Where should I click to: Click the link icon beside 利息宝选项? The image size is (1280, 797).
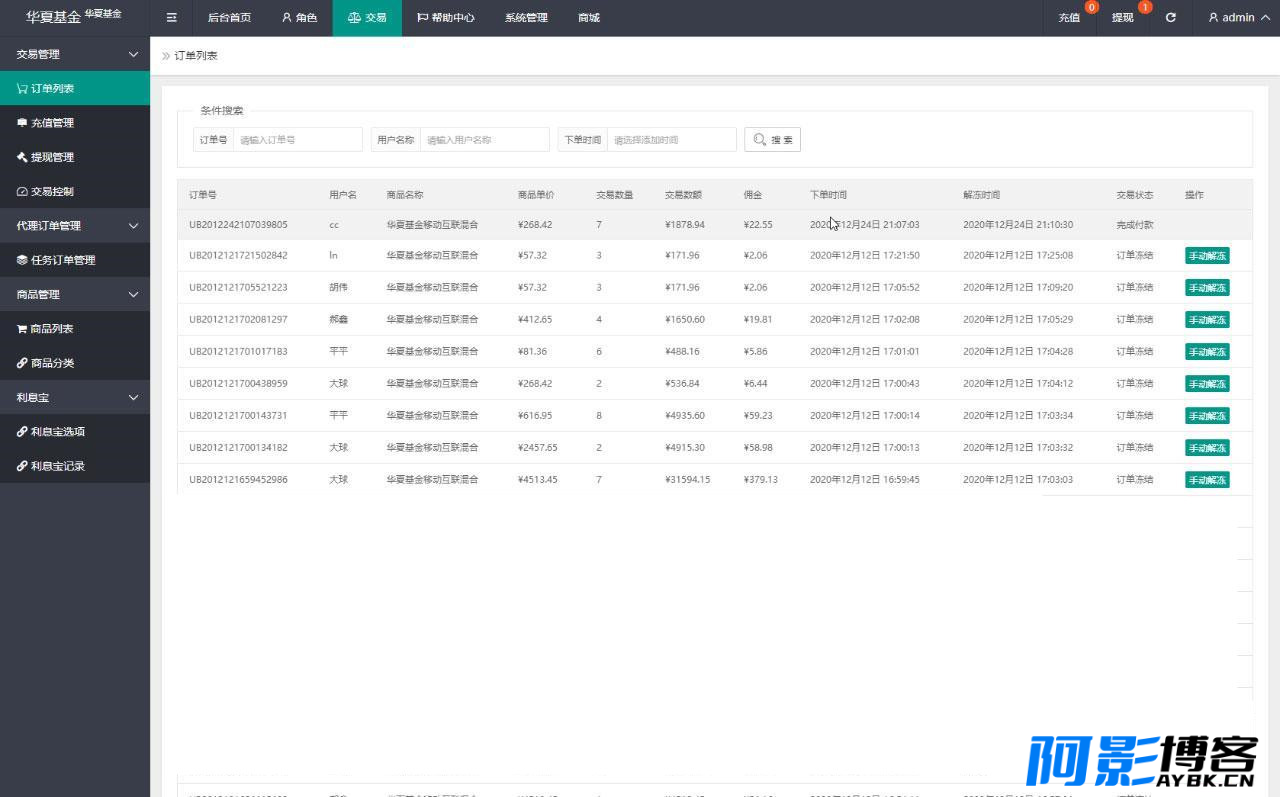(22, 432)
